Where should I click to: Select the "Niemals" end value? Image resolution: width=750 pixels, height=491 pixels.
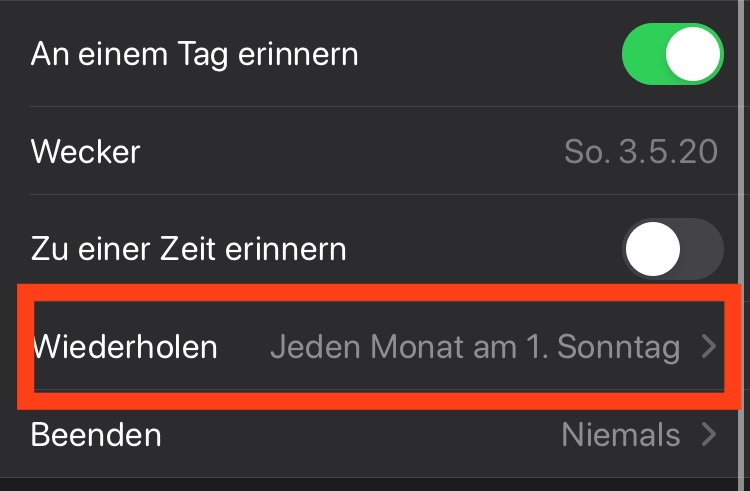pyautogui.click(x=620, y=435)
